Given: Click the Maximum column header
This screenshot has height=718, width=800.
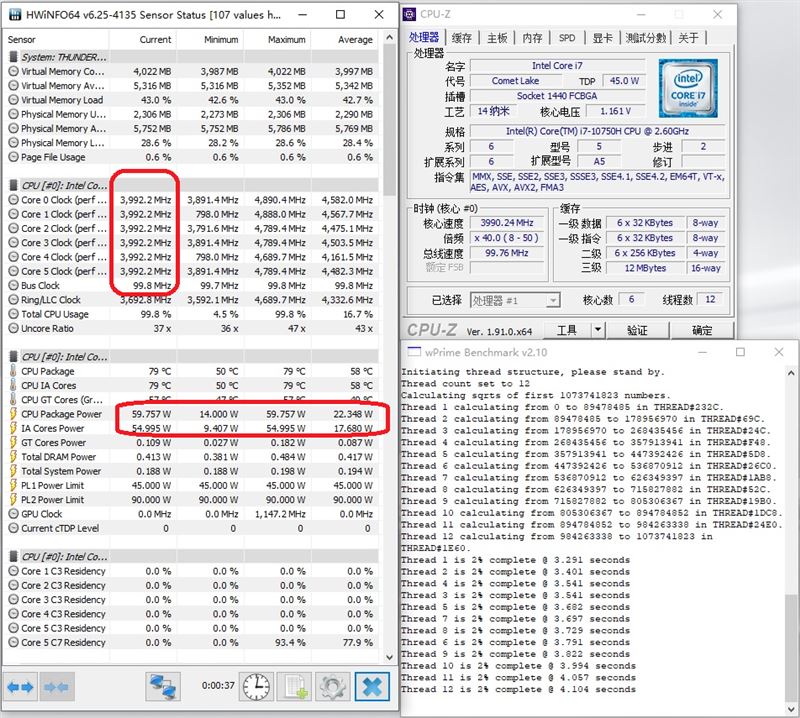Looking at the screenshot, I should pyautogui.click(x=278, y=39).
